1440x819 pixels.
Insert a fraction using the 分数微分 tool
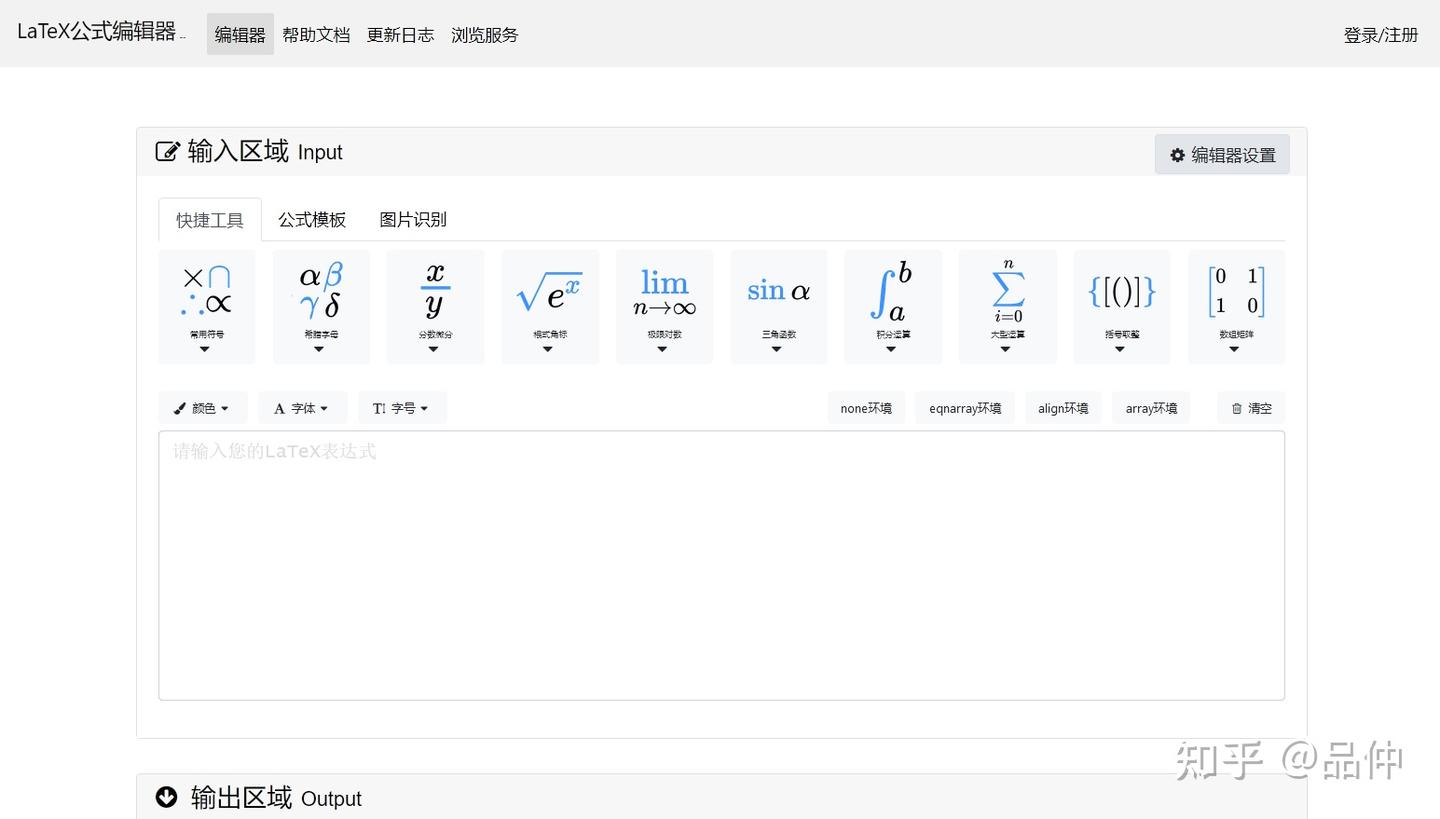[434, 295]
